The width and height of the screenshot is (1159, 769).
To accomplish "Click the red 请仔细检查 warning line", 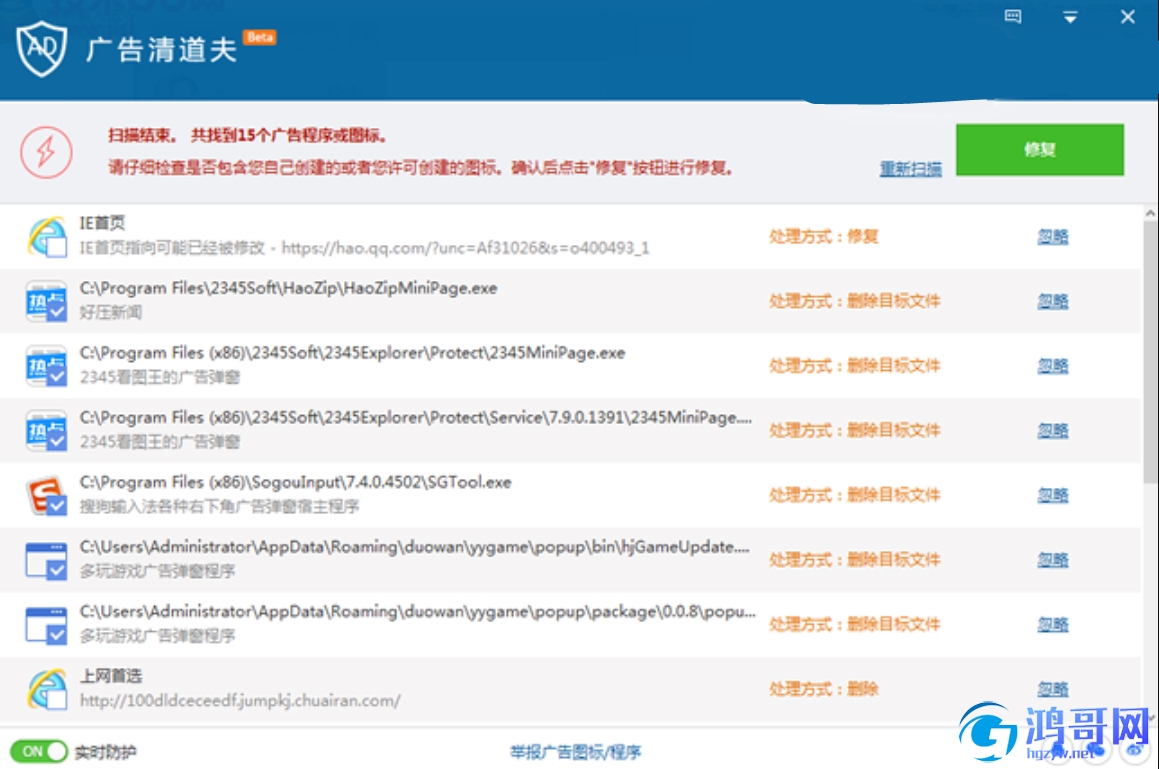I will point(421,168).
